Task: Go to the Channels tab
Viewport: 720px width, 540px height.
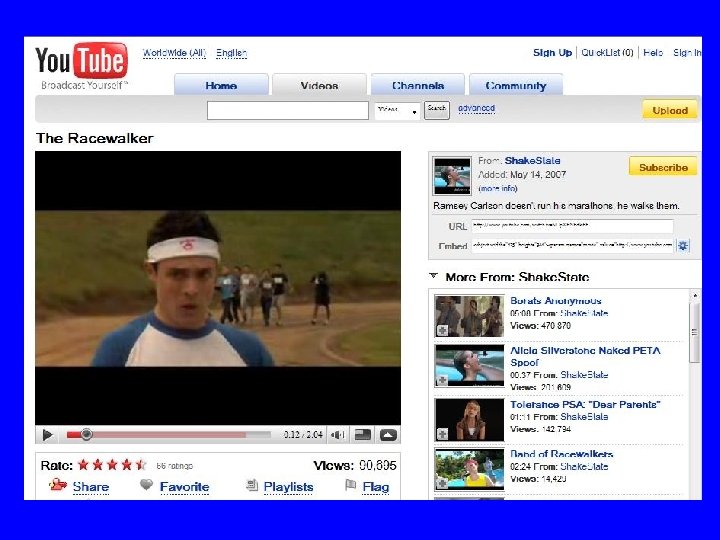Action: point(418,85)
